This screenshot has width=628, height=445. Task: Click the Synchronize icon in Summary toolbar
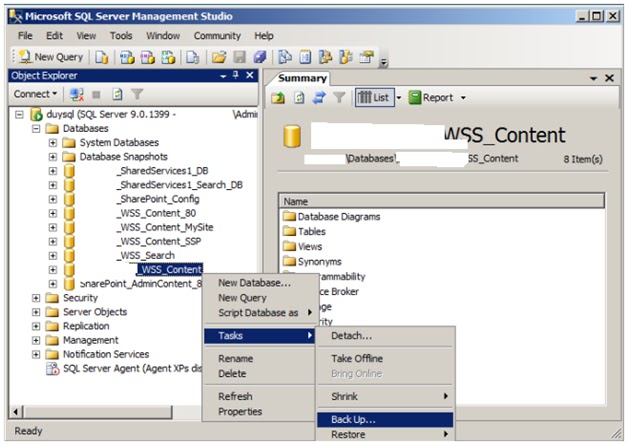[x=319, y=97]
